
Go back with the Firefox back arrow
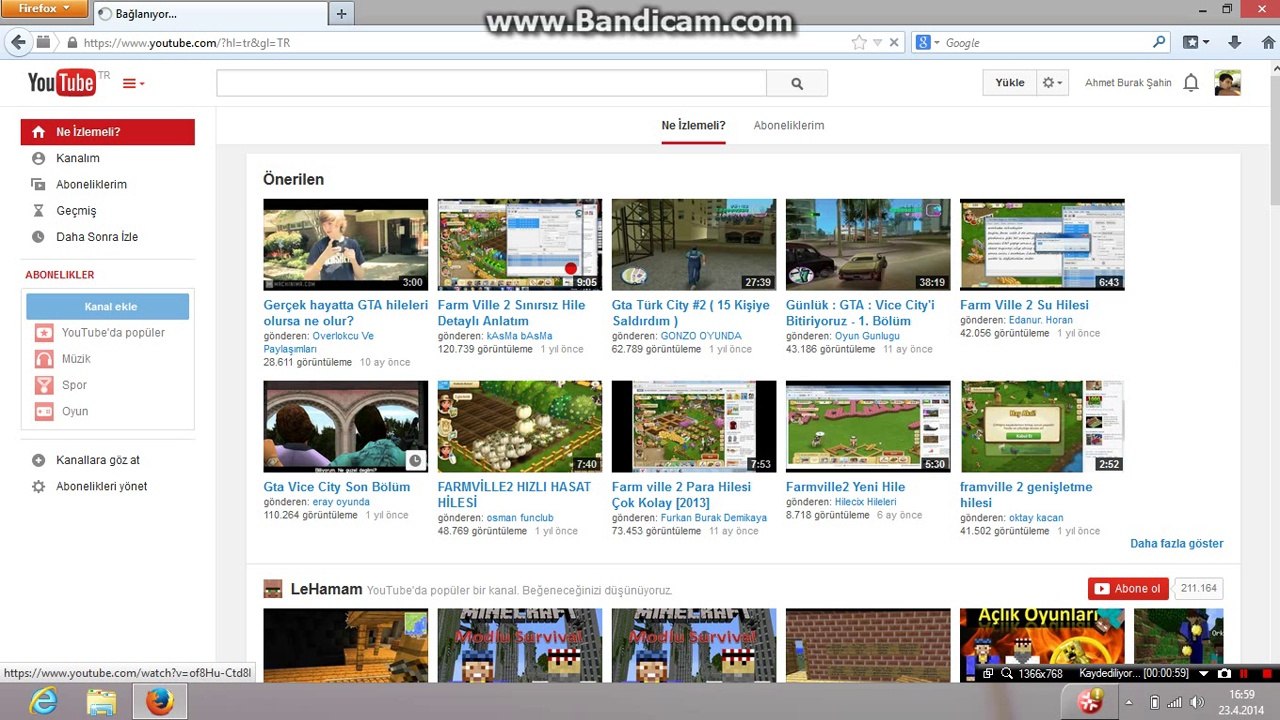(x=18, y=43)
